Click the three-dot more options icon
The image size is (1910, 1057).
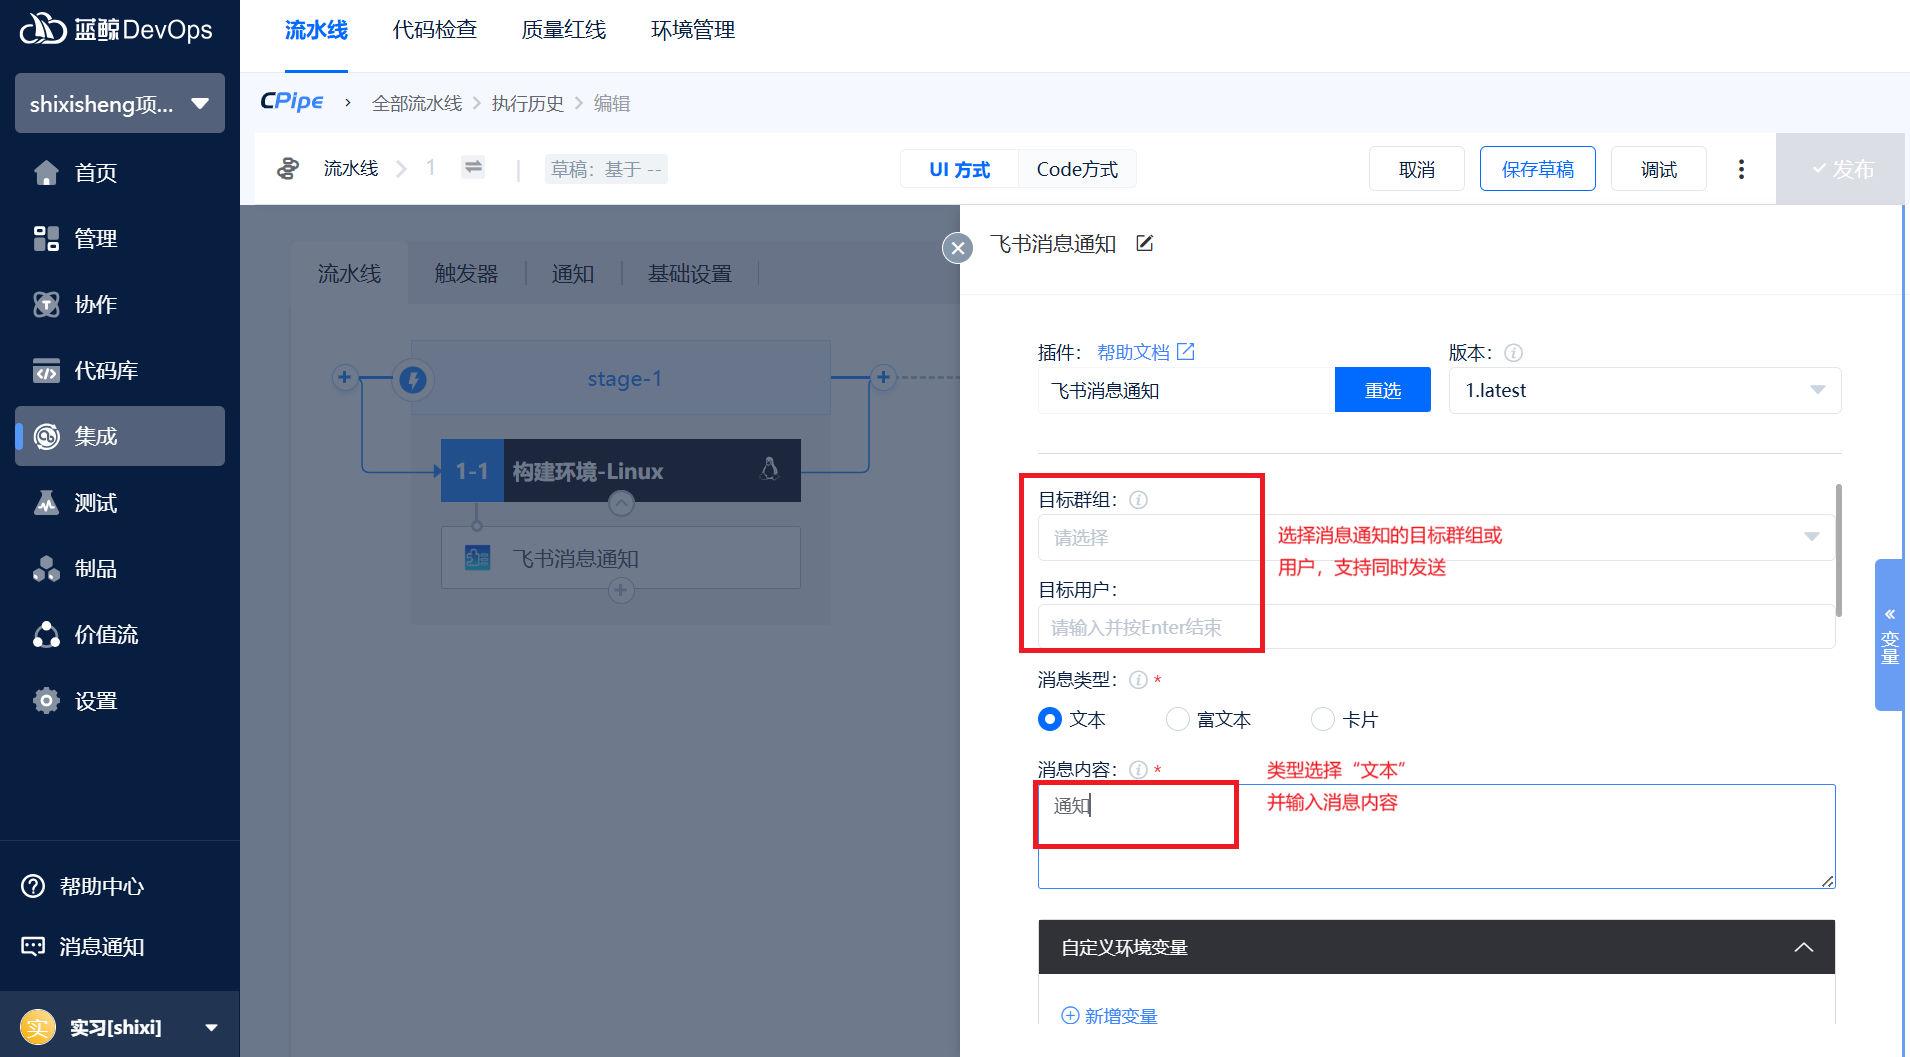coord(1741,169)
